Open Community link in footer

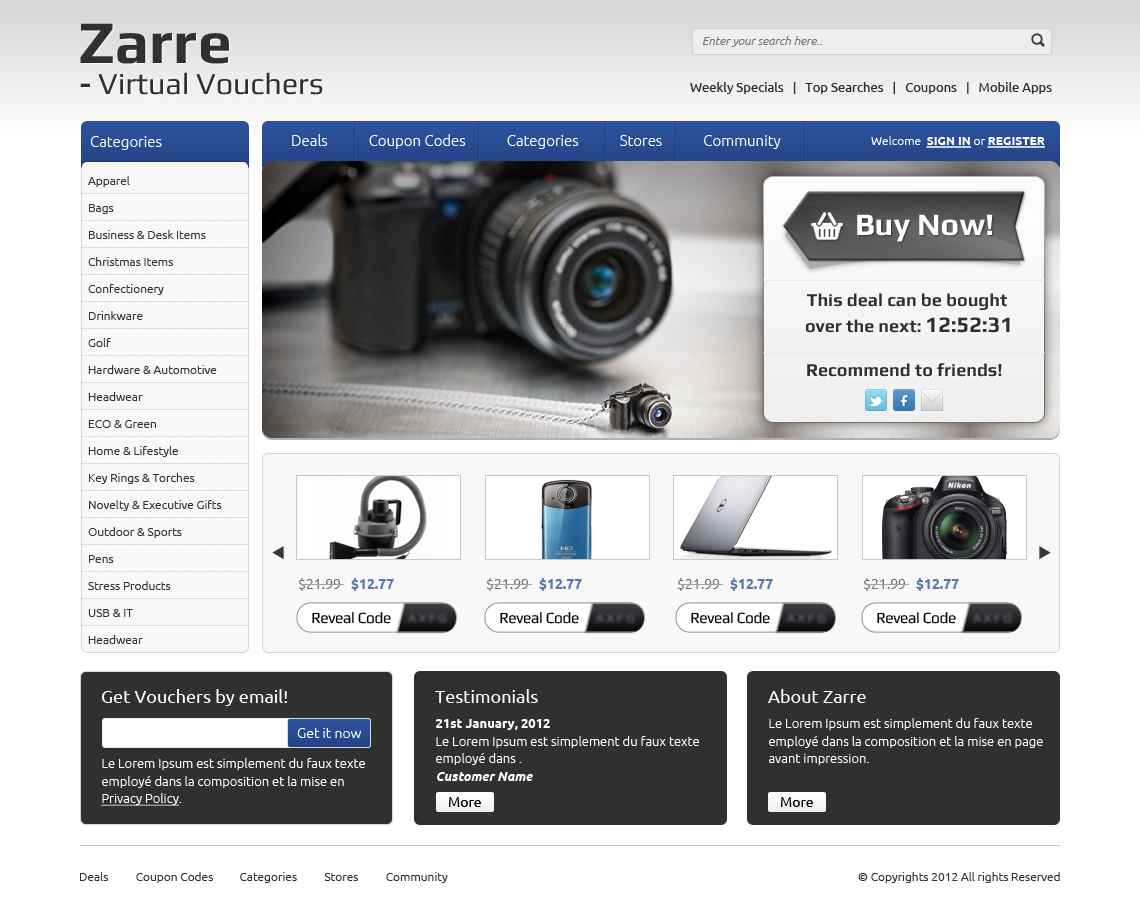coord(417,877)
